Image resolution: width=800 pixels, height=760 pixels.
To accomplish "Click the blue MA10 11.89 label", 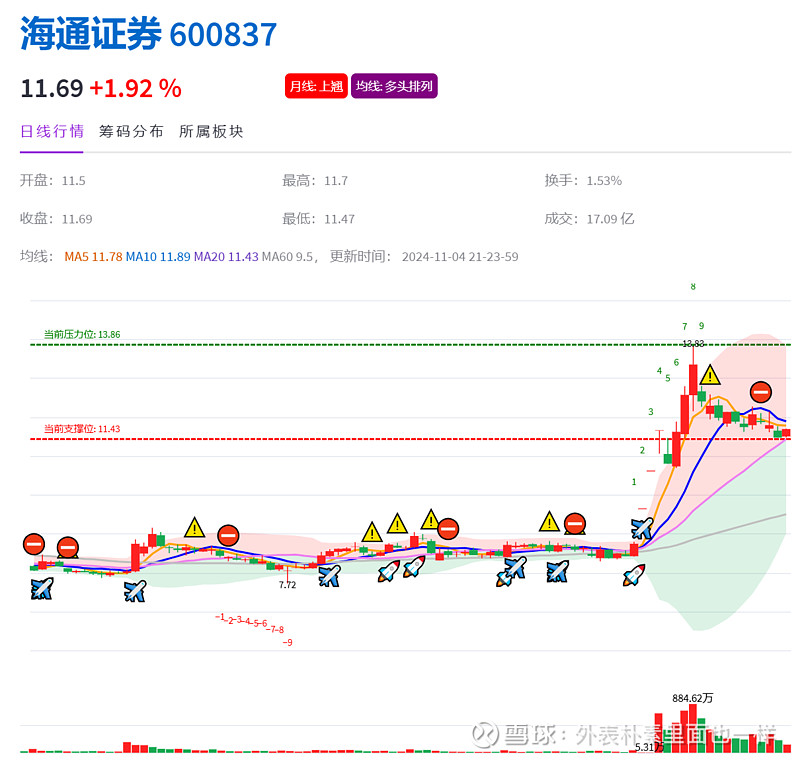I will pos(158,257).
